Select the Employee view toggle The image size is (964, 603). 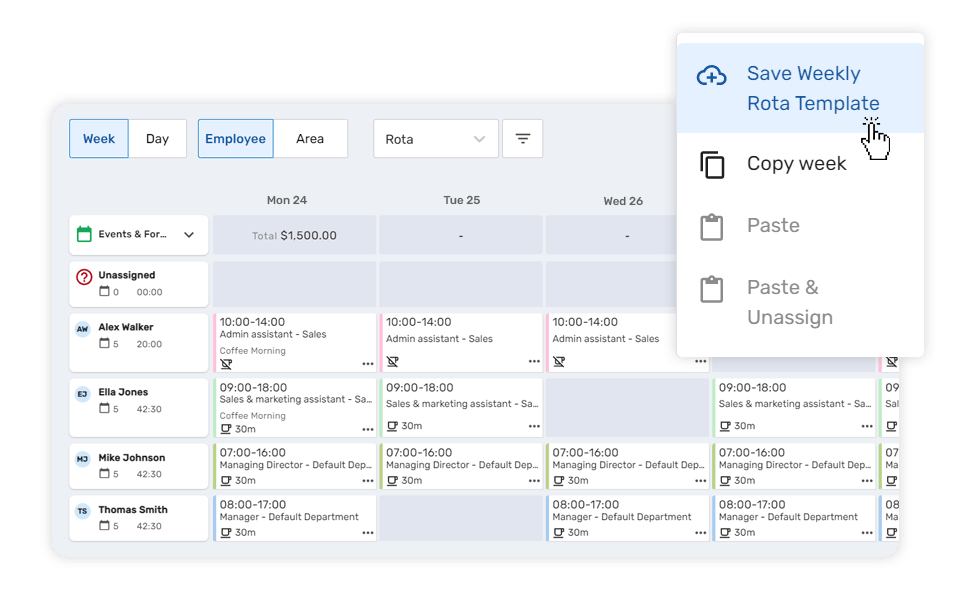235,138
